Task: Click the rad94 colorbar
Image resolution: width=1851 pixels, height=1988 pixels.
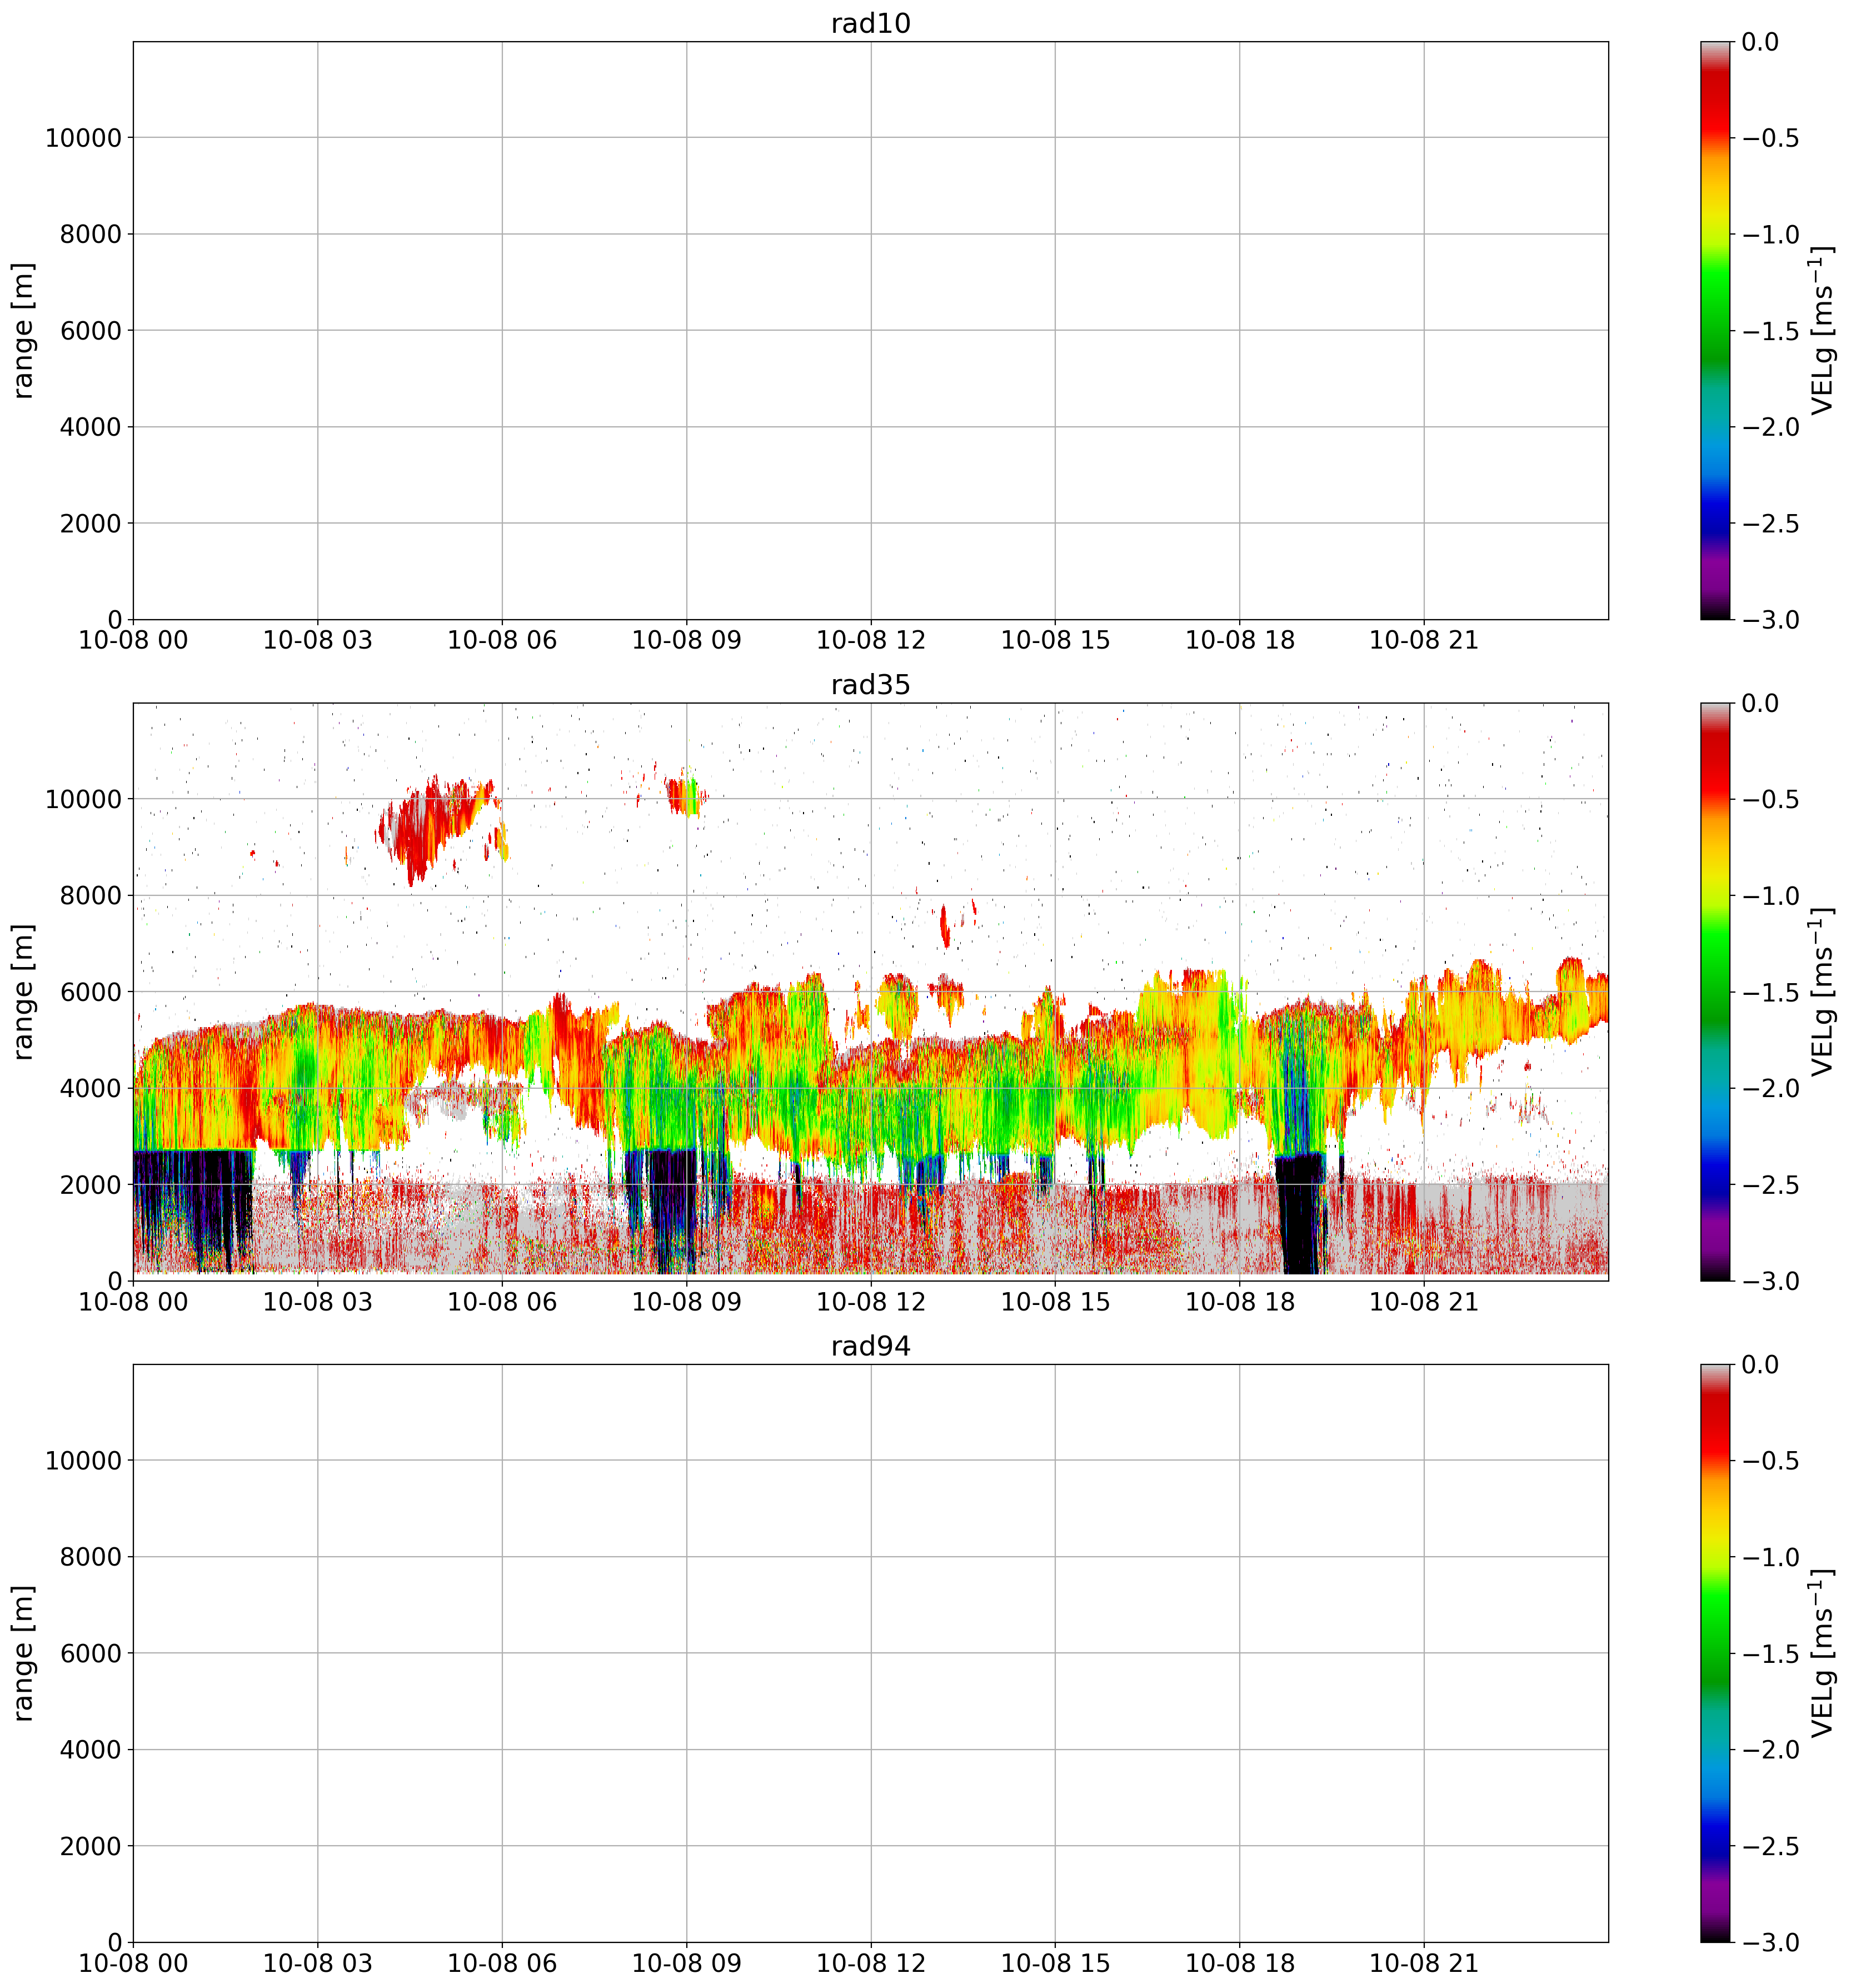Action: (x=1714, y=1652)
